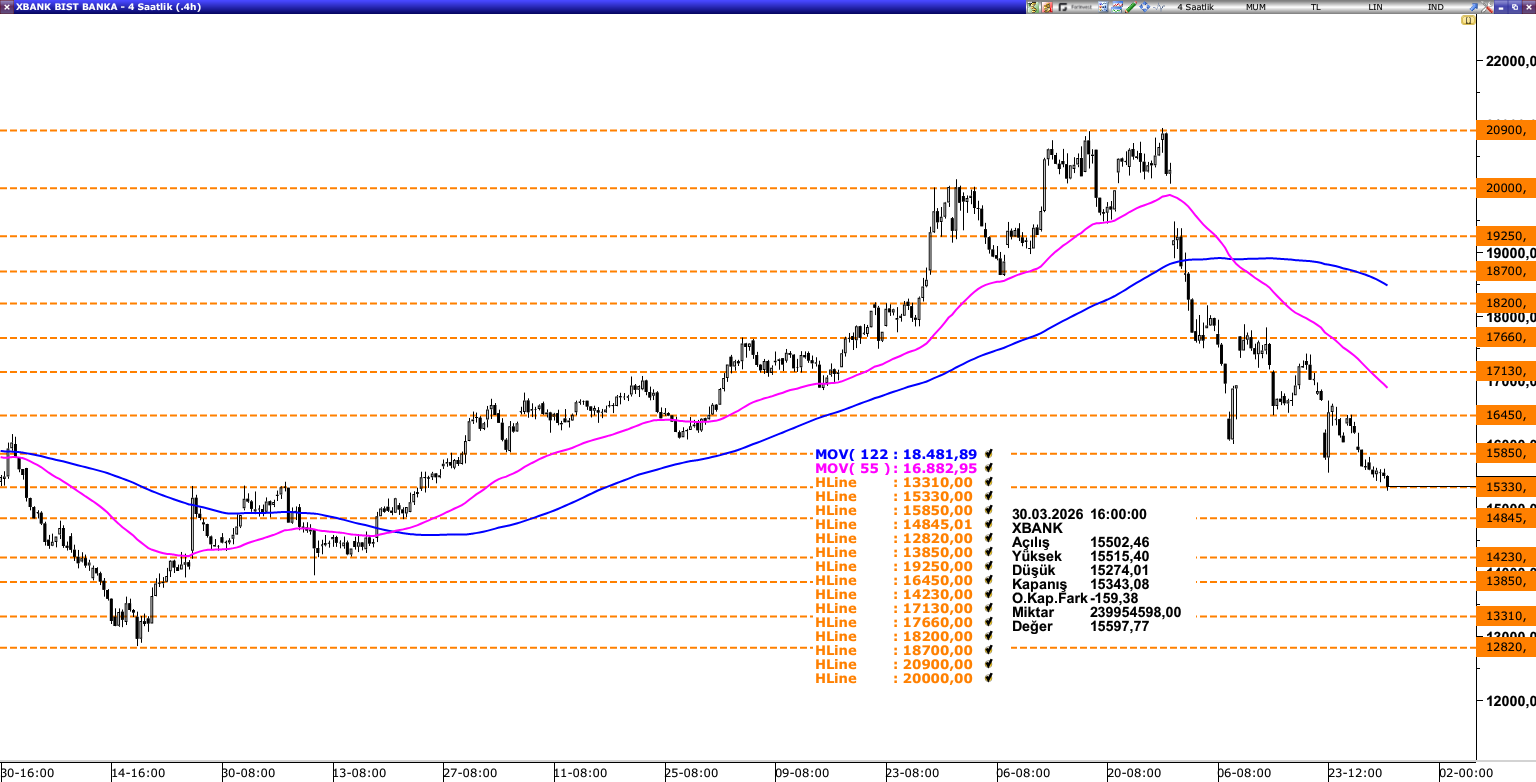Click the 20900 level label on price axis
1536x782 pixels.
[x=1506, y=130]
